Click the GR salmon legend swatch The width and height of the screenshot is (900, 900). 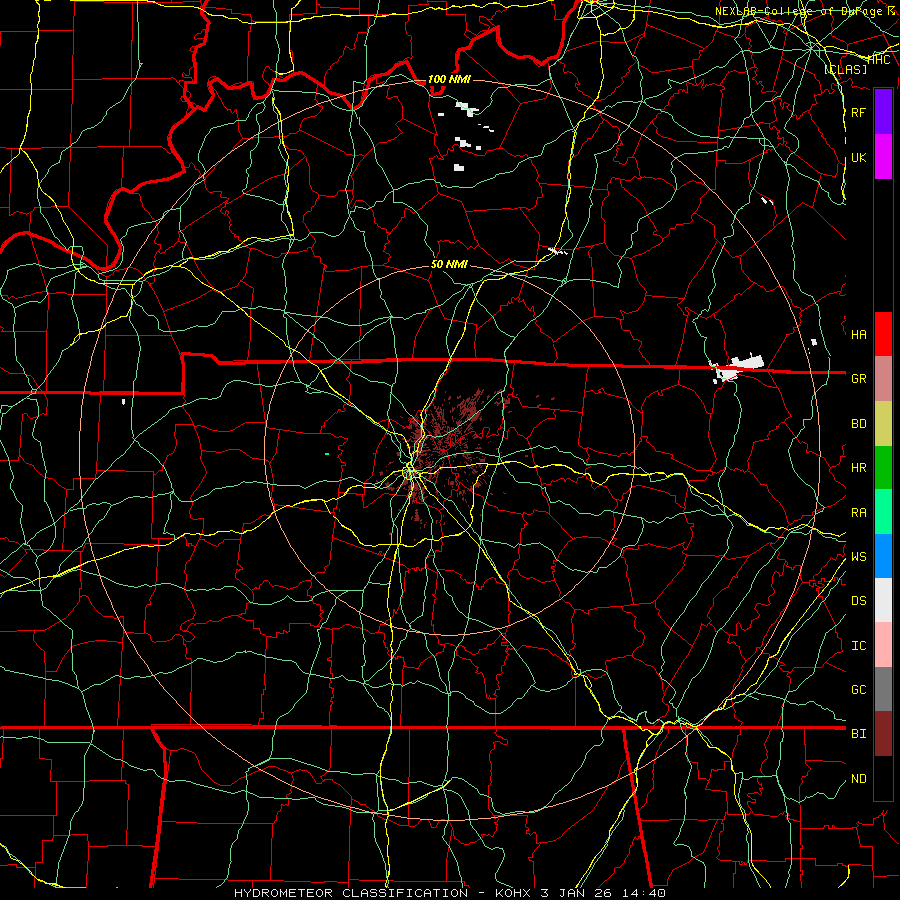click(x=883, y=379)
